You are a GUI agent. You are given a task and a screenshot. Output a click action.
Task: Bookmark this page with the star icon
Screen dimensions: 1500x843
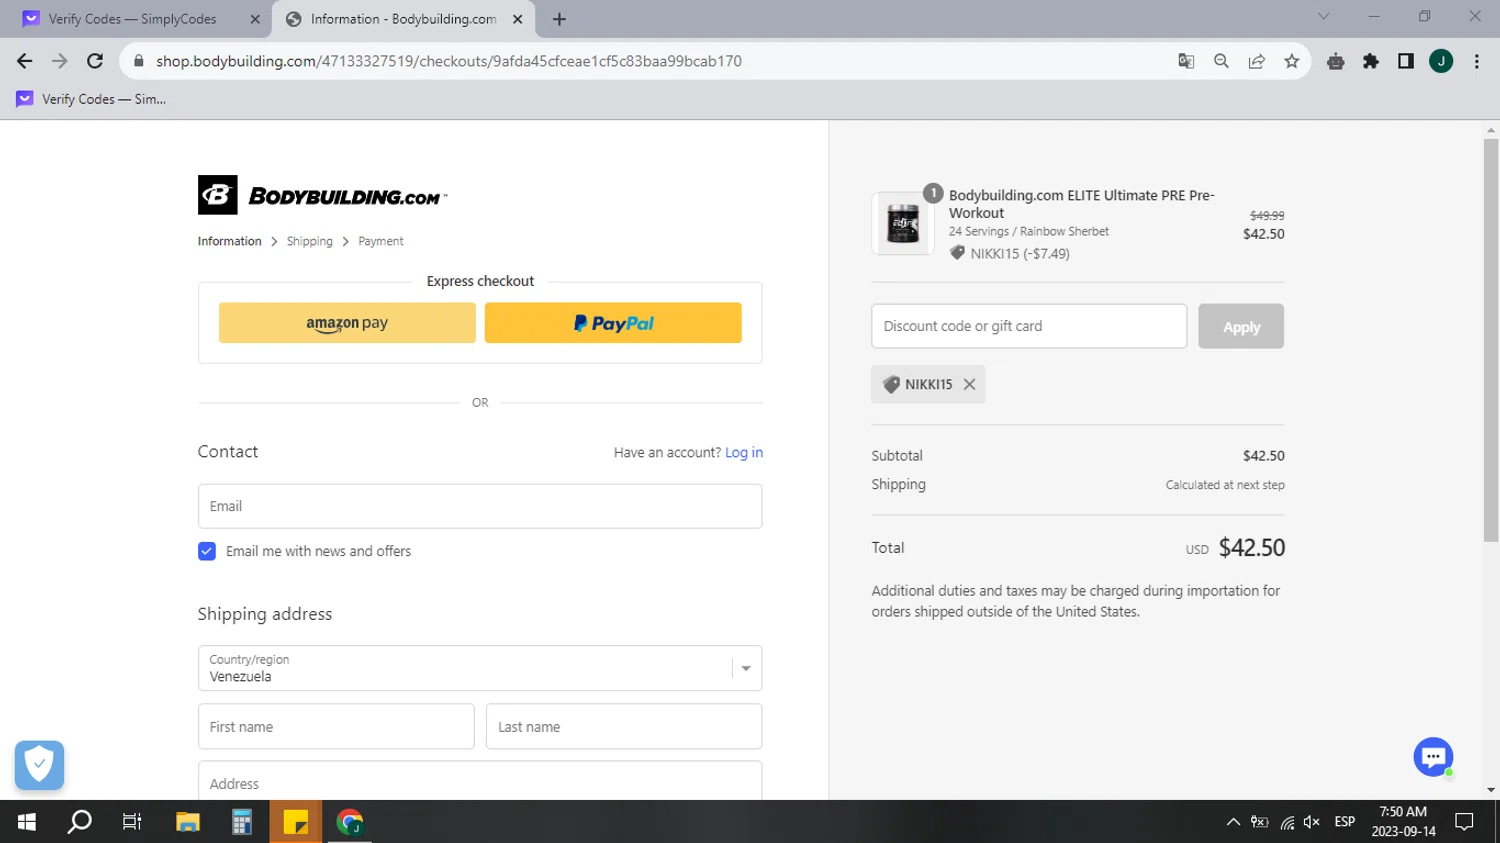pyautogui.click(x=1292, y=61)
